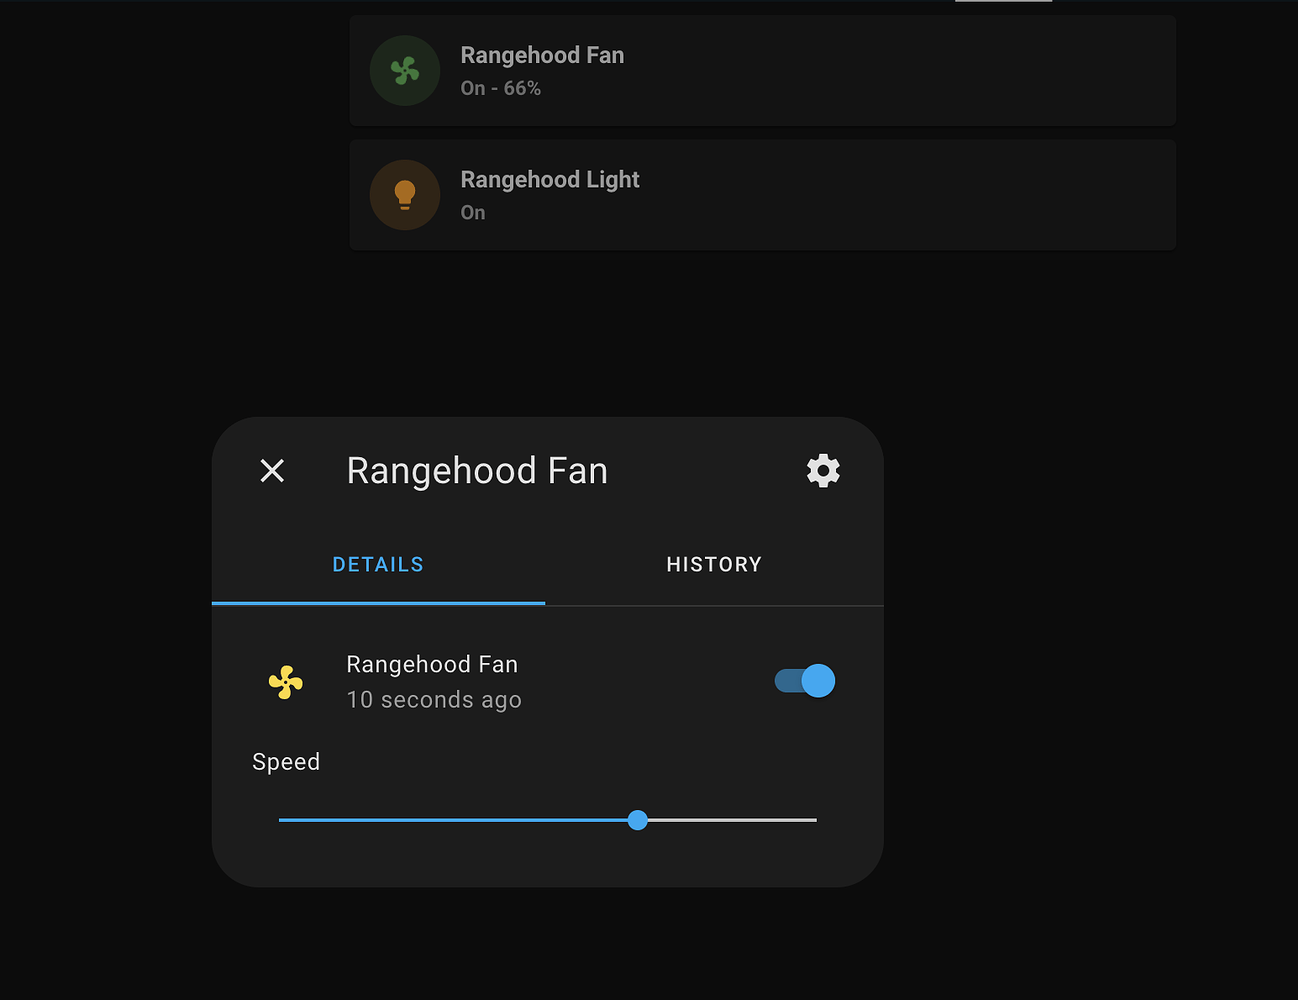
Task: Select the fan icon inside the green circle
Action: point(404,70)
